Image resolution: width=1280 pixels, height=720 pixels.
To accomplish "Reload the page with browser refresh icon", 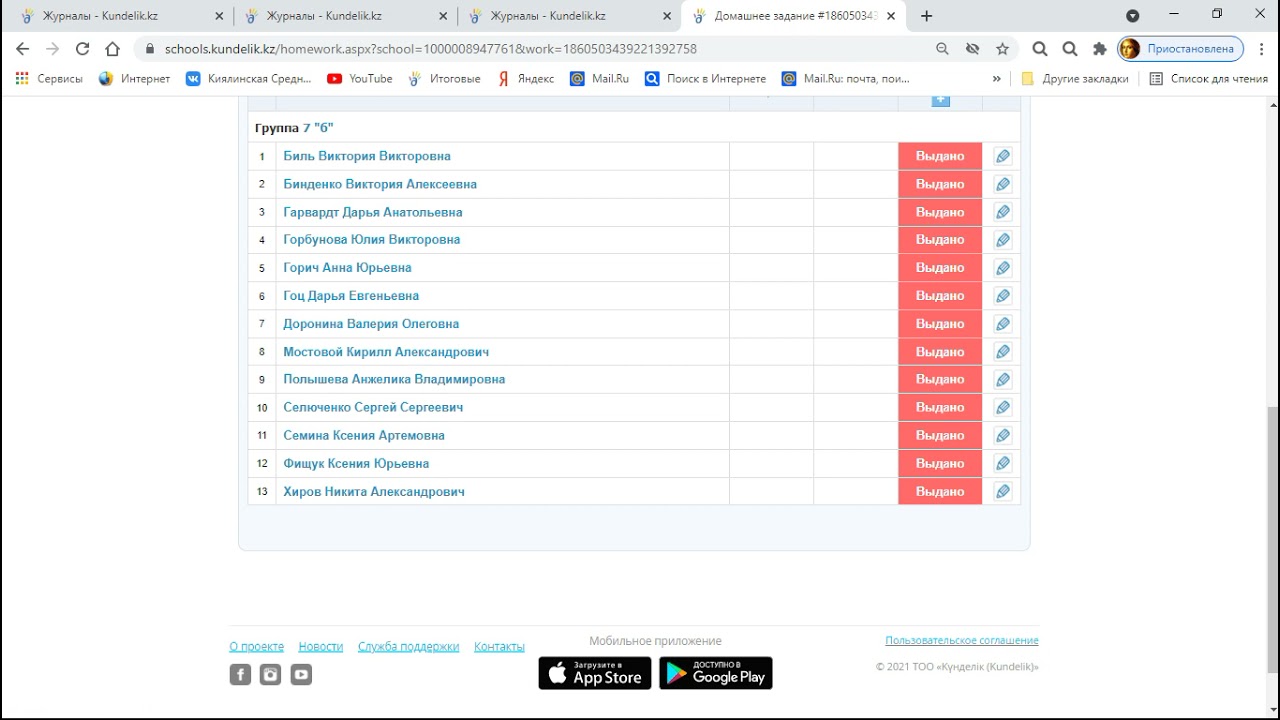I will coord(82,48).
